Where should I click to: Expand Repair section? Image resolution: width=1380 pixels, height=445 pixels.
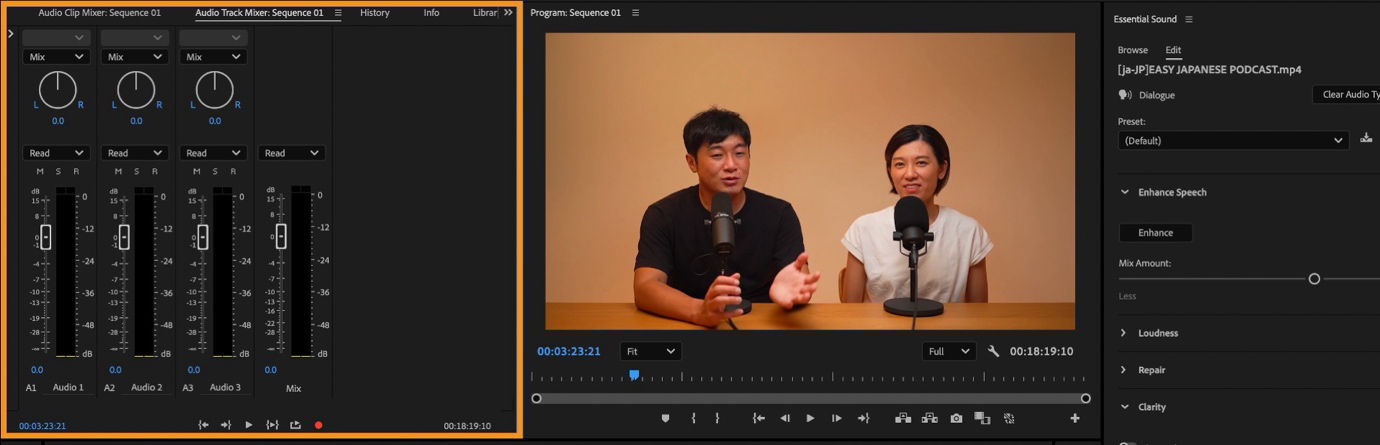click(x=1124, y=370)
